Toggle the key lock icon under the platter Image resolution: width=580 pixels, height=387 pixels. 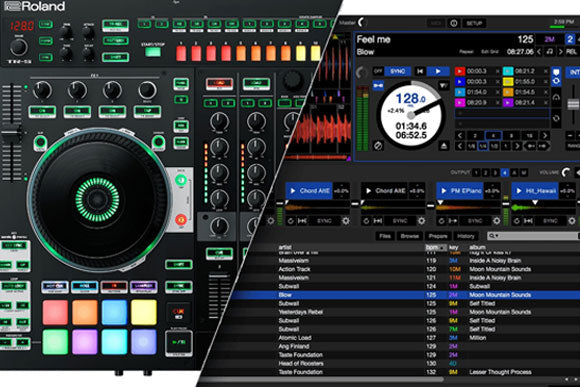[378, 146]
